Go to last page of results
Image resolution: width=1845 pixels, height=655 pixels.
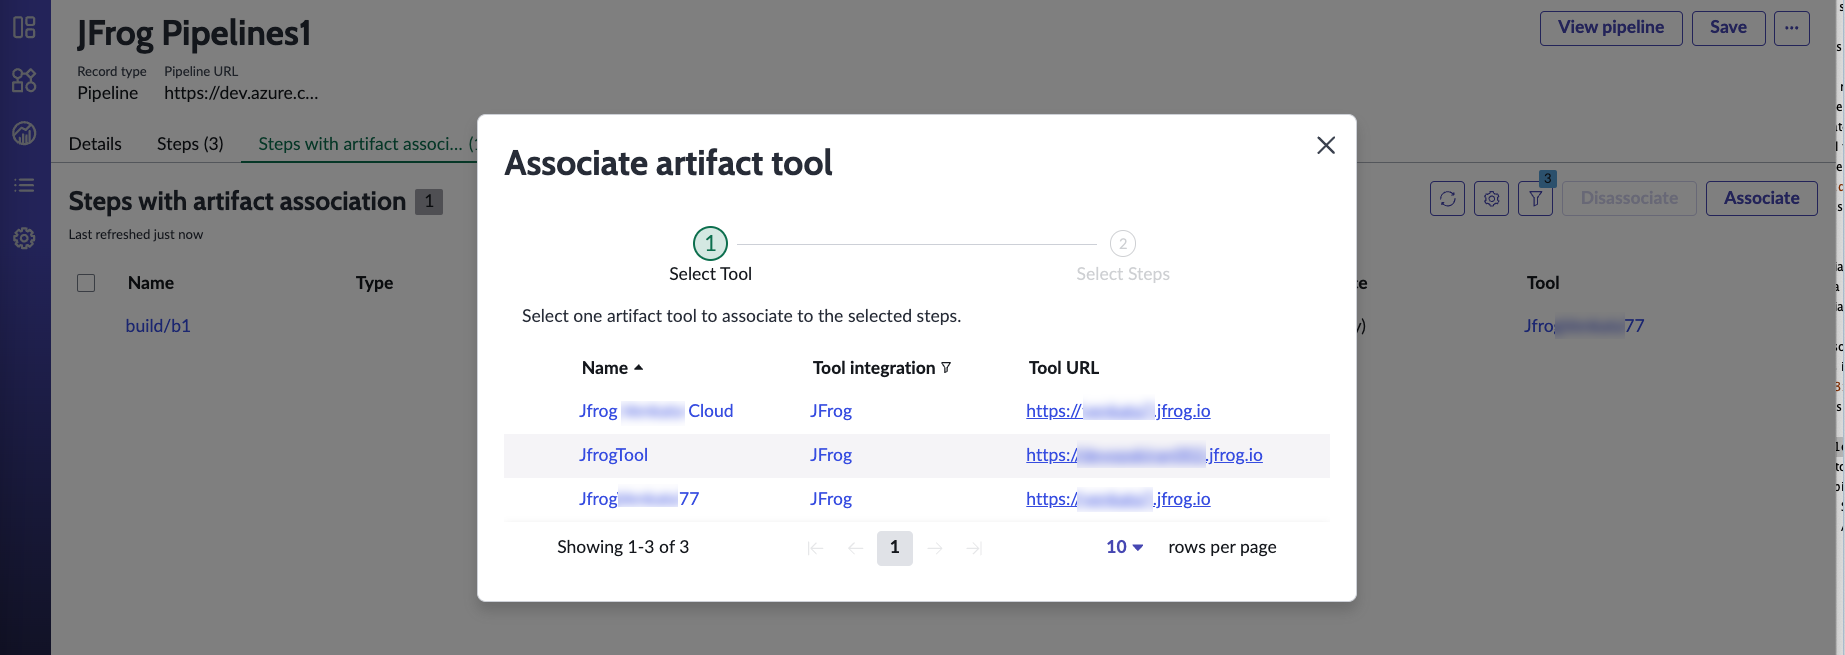[x=975, y=548]
